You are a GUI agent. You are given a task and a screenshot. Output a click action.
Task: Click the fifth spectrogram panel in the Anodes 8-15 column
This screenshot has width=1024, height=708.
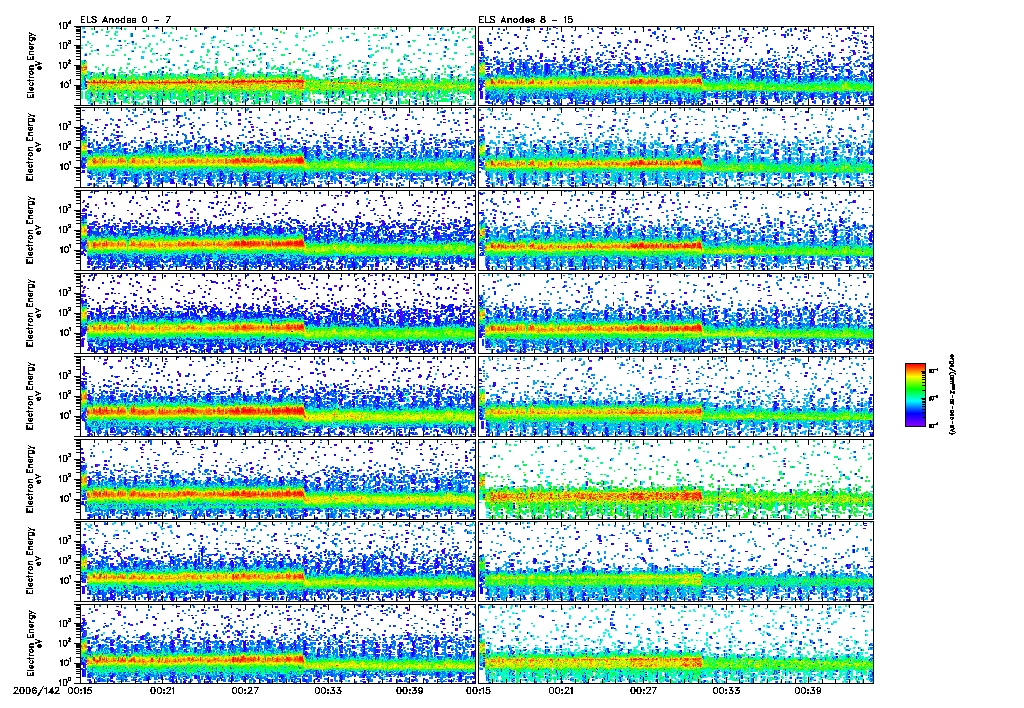point(676,396)
